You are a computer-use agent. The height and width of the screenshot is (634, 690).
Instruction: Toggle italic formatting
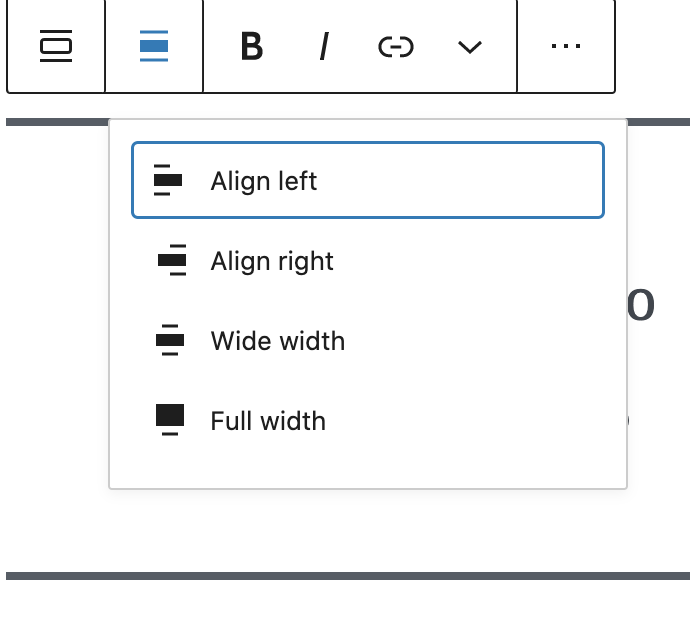coord(324,46)
